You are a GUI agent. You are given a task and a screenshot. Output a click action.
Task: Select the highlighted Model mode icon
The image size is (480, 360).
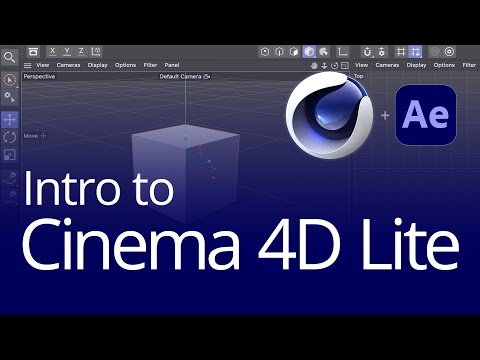pyautogui.click(x=309, y=52)
